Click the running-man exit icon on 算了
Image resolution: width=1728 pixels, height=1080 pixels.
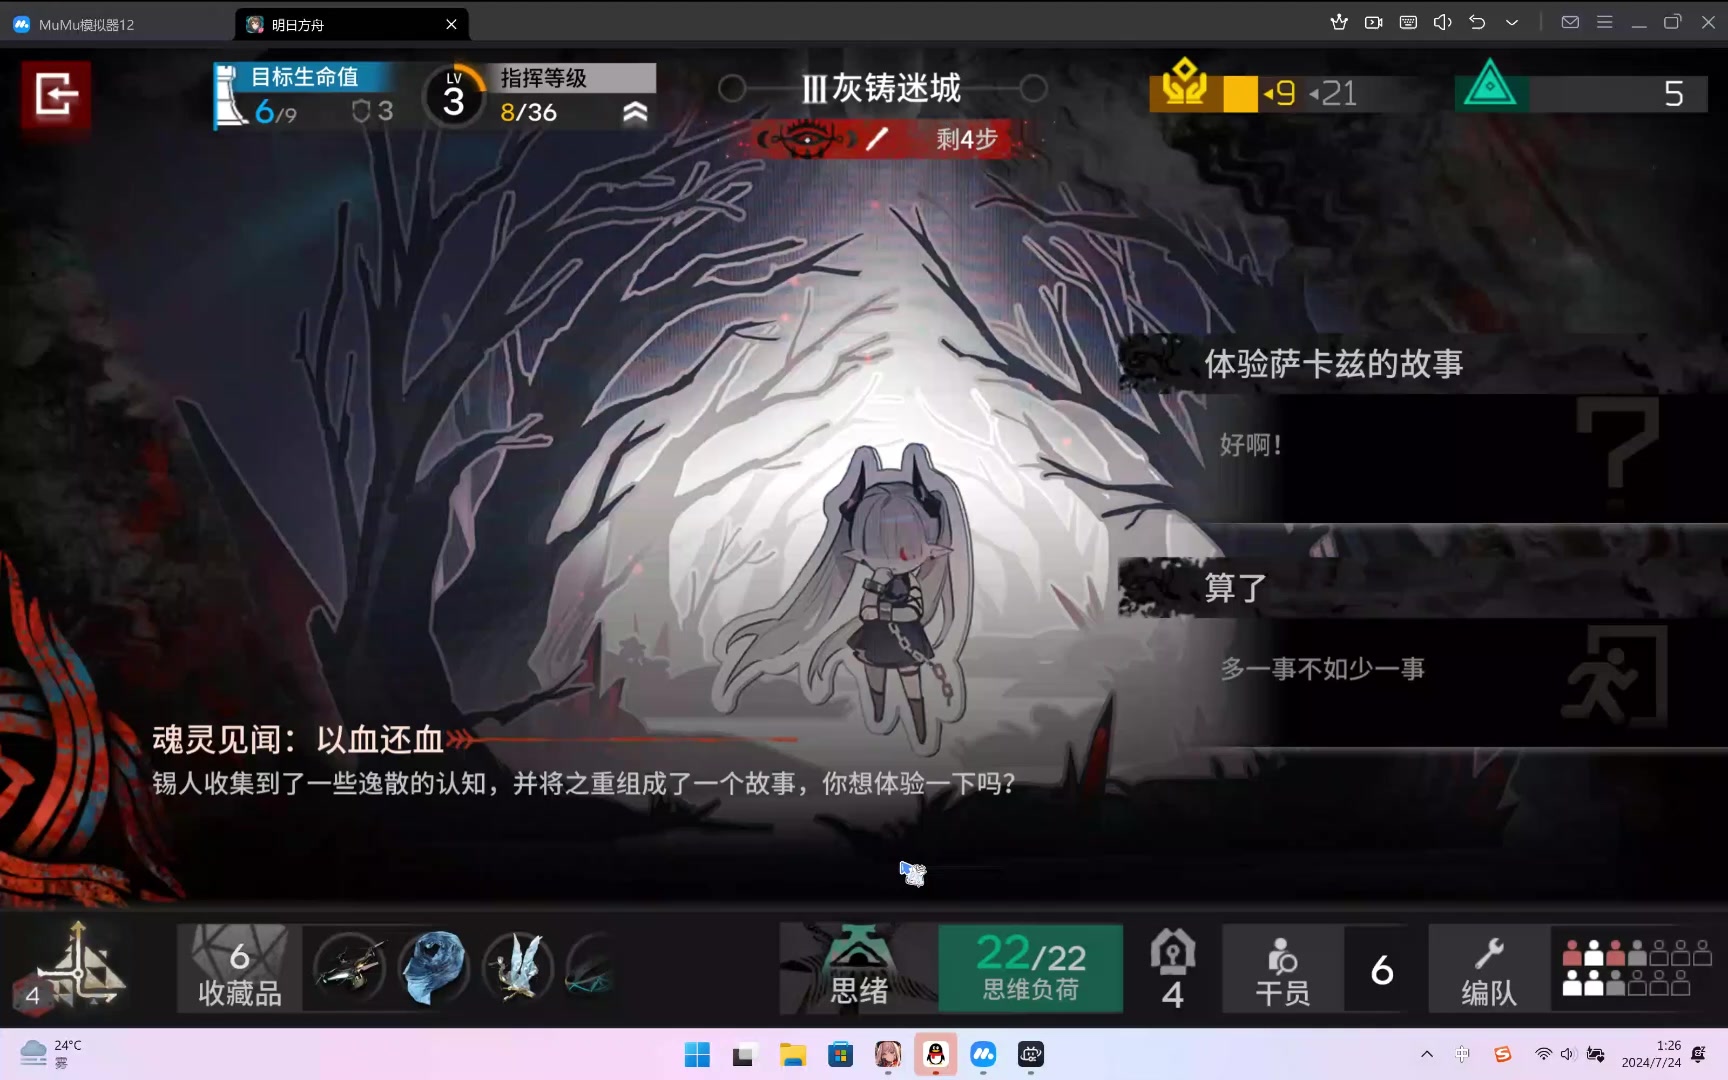pos(1614,677)
